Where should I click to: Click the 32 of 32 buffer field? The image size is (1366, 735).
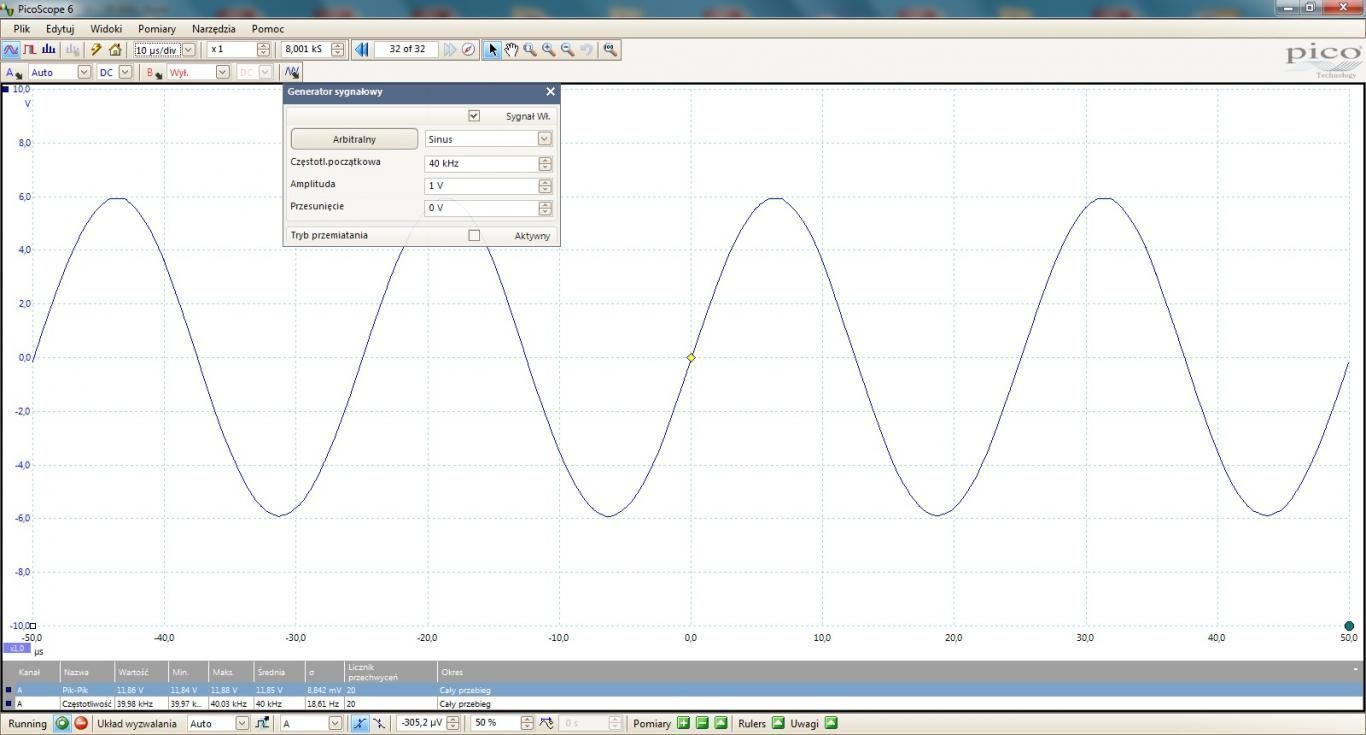407,49
